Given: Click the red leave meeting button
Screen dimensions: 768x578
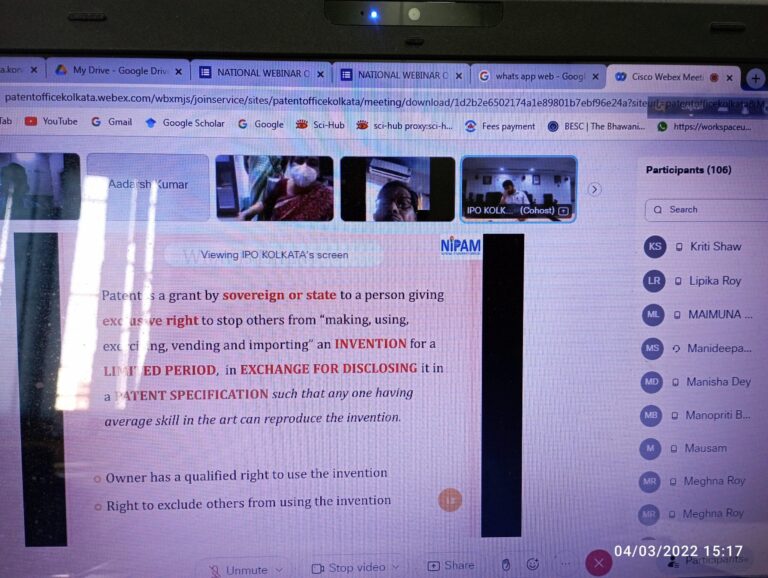Looking at the screenshot, I should 598,563.
